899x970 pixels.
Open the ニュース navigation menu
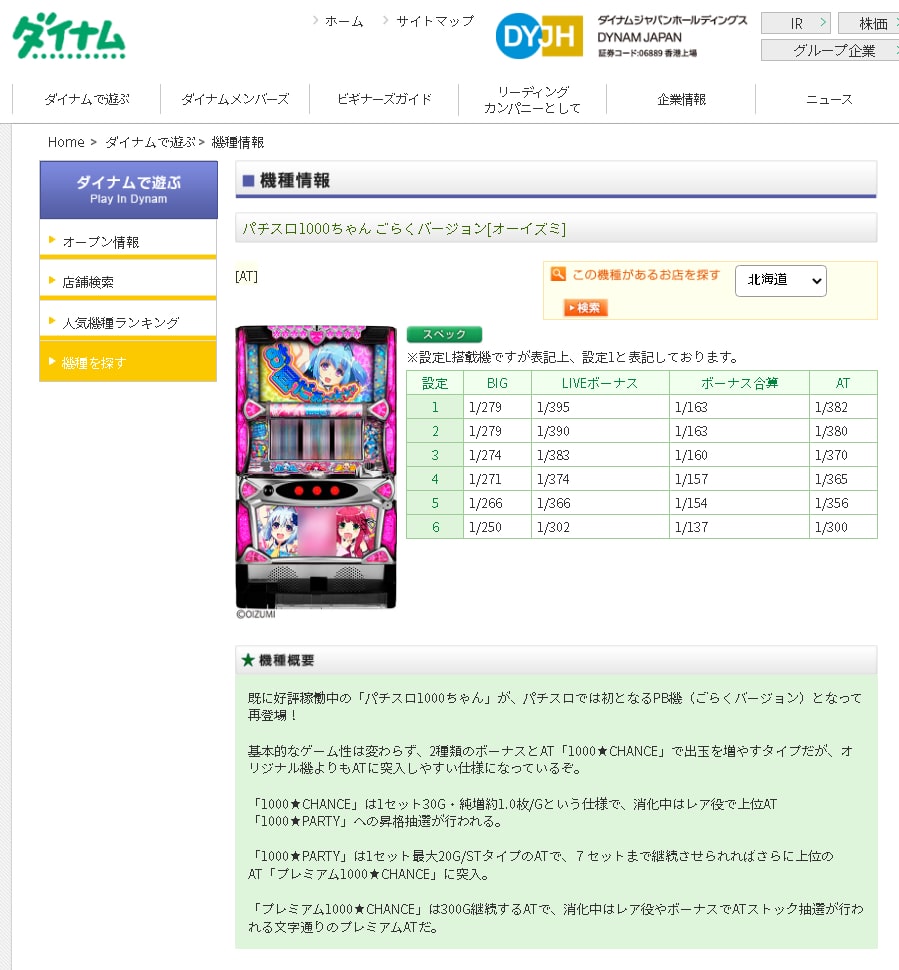[x=828, y=99]
